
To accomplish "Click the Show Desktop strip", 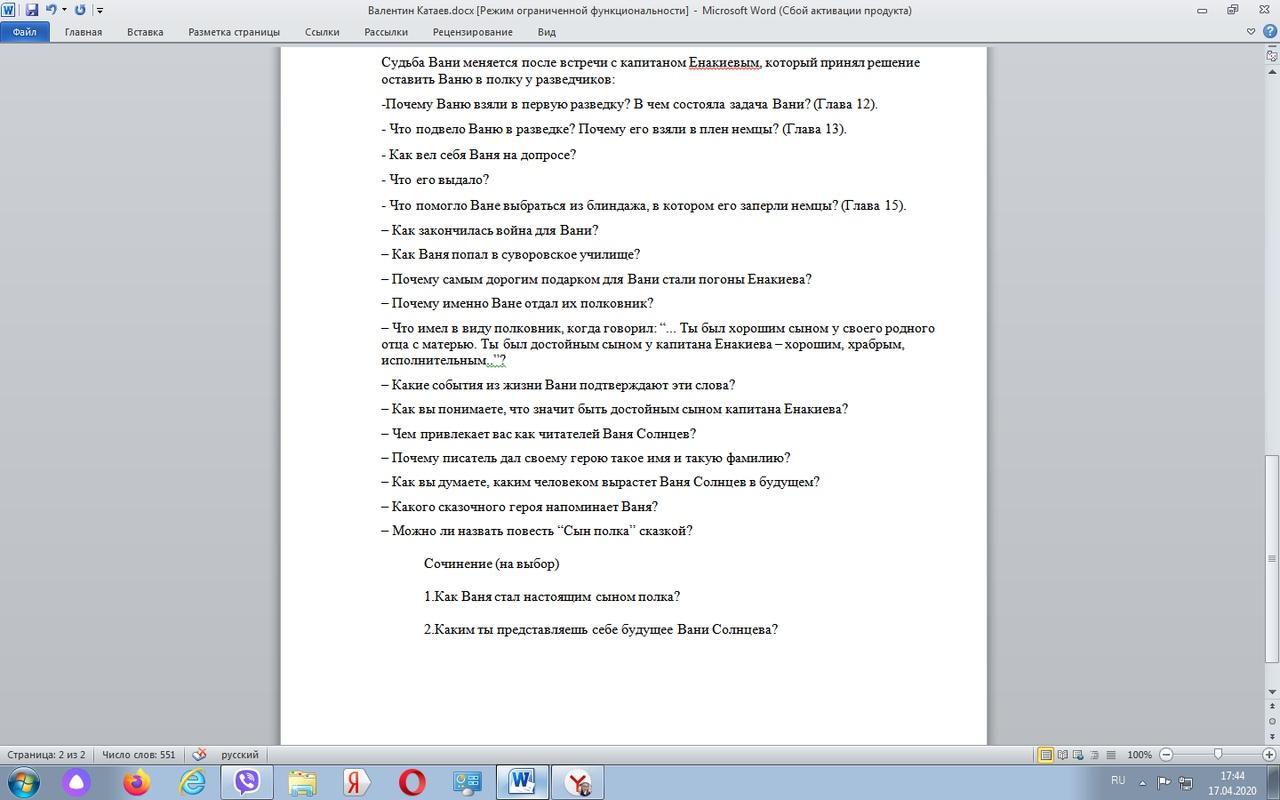I will point(1273,782).
